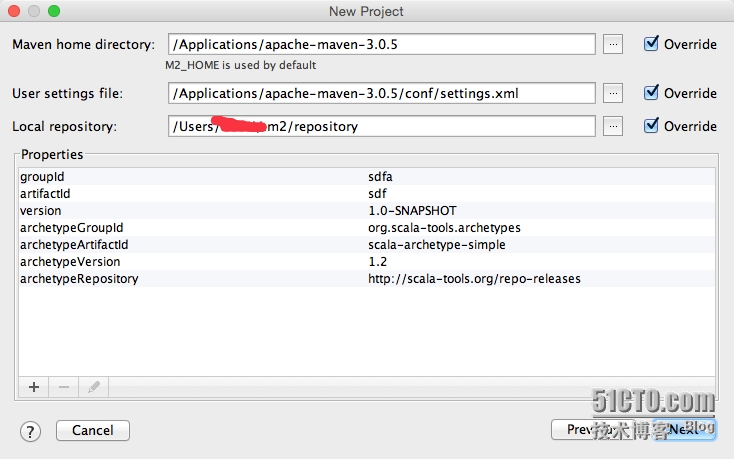Select the groupId property row
734x459 pixels.
pos(367,176)
